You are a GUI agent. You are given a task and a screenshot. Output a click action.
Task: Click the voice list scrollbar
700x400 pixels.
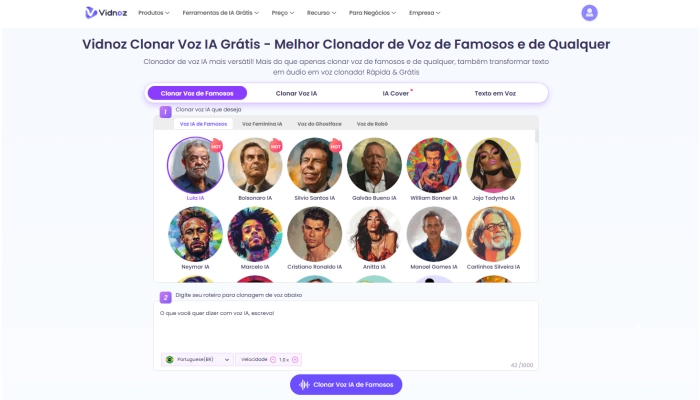[536, 136]
